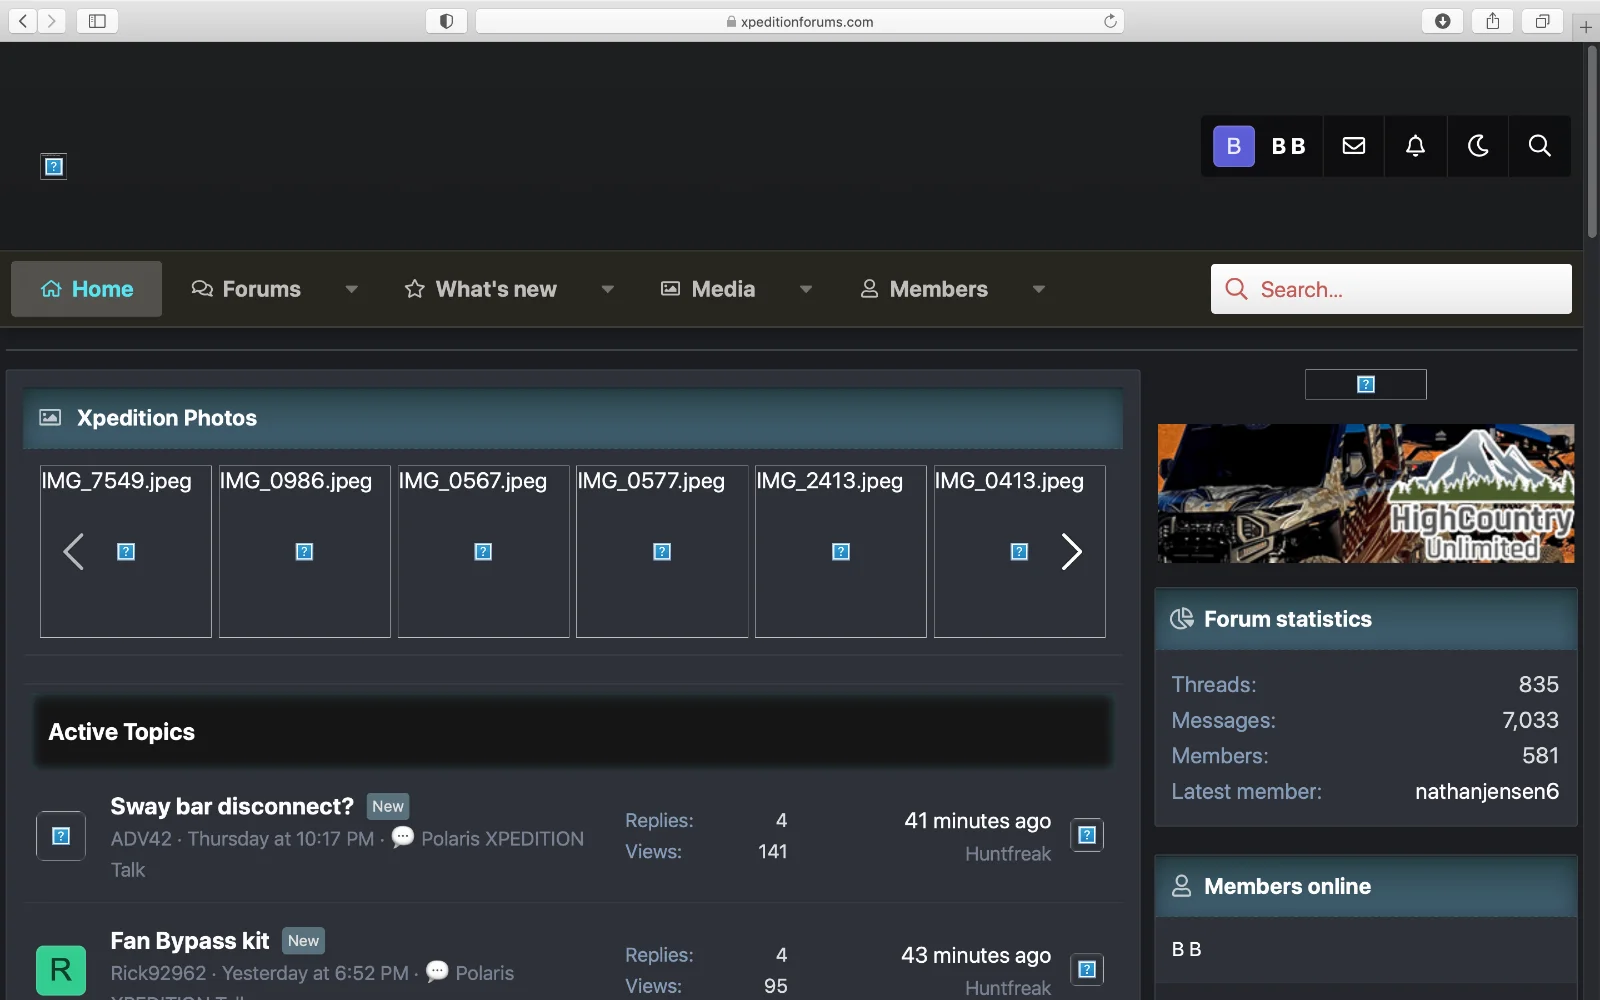Show previous photos with left carousel arrow
This screenshot has width=1600, height=1000.
coord(73,552)
